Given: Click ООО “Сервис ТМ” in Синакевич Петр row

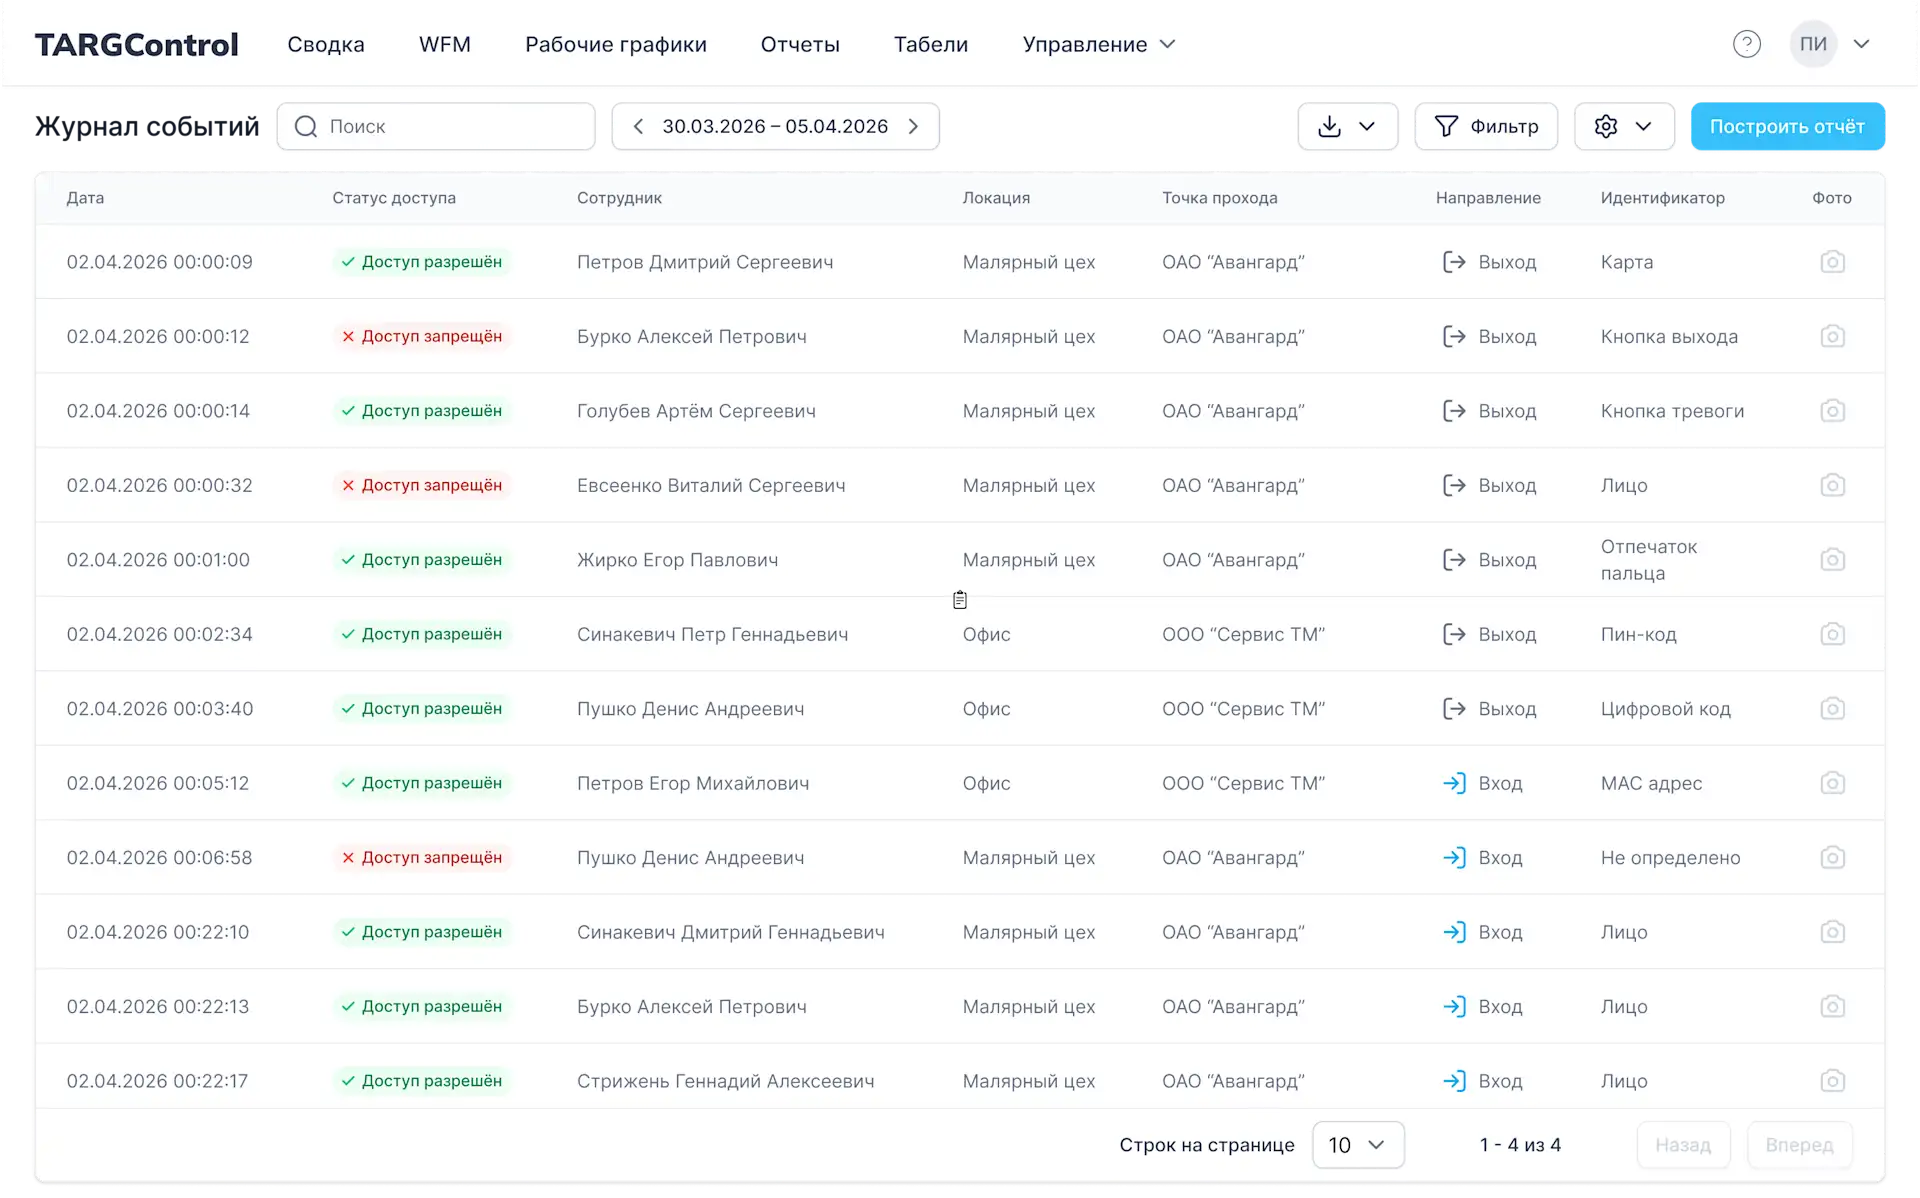Looking at the screenshot, I should (x=1243, y=634).
